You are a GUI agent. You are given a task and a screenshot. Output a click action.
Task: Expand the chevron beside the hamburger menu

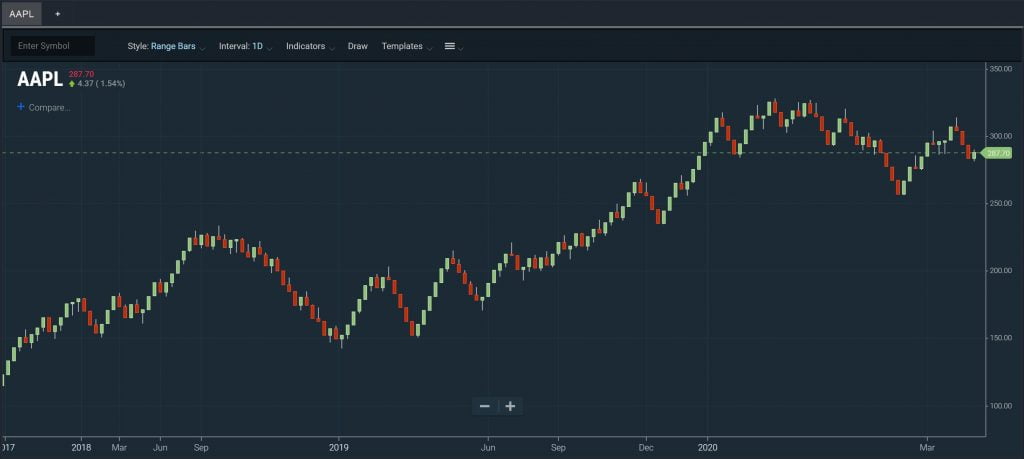pos(461,48)
